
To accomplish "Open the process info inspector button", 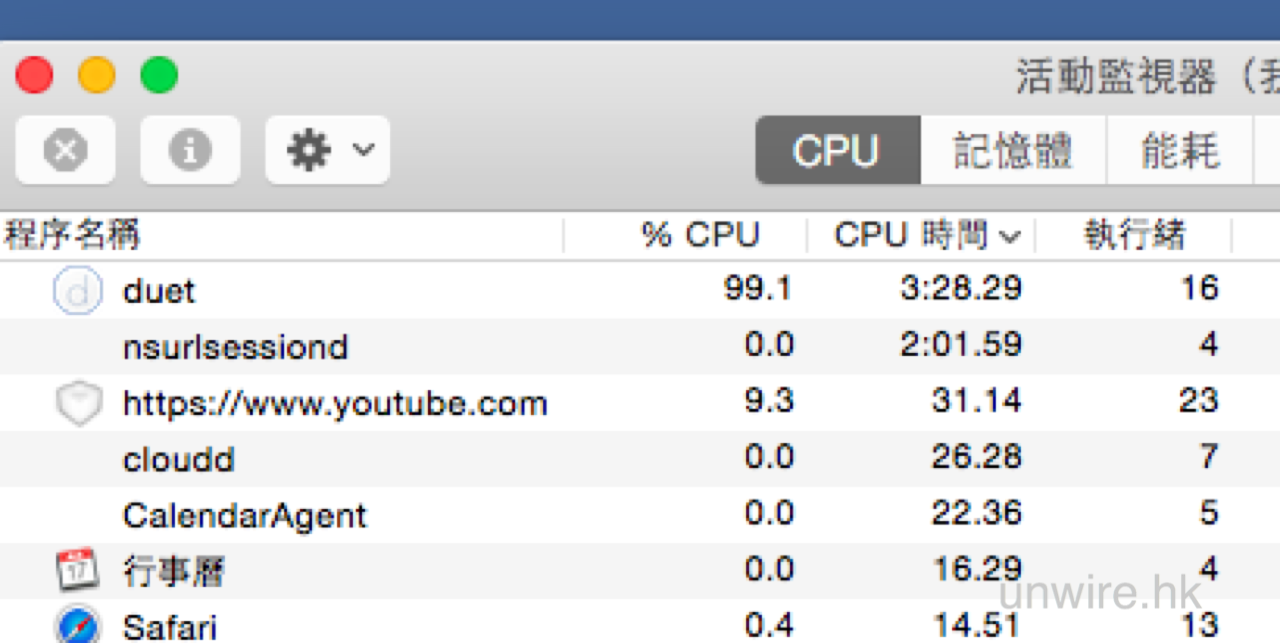I will [x=190, y=150].
